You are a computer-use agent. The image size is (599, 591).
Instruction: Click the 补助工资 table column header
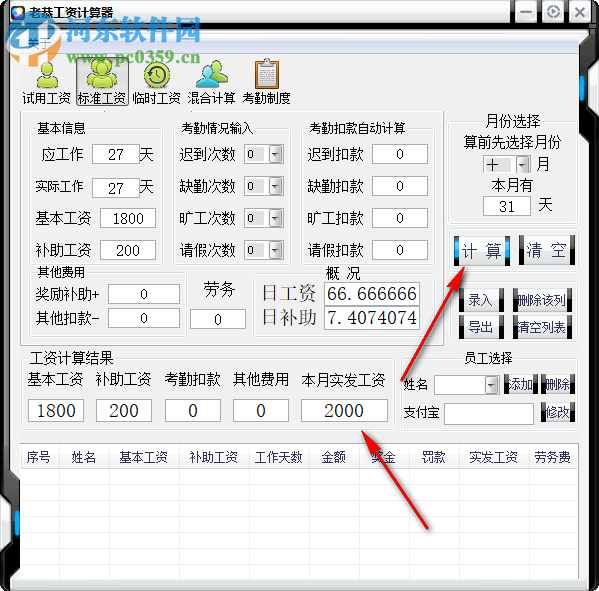[214, 457]
